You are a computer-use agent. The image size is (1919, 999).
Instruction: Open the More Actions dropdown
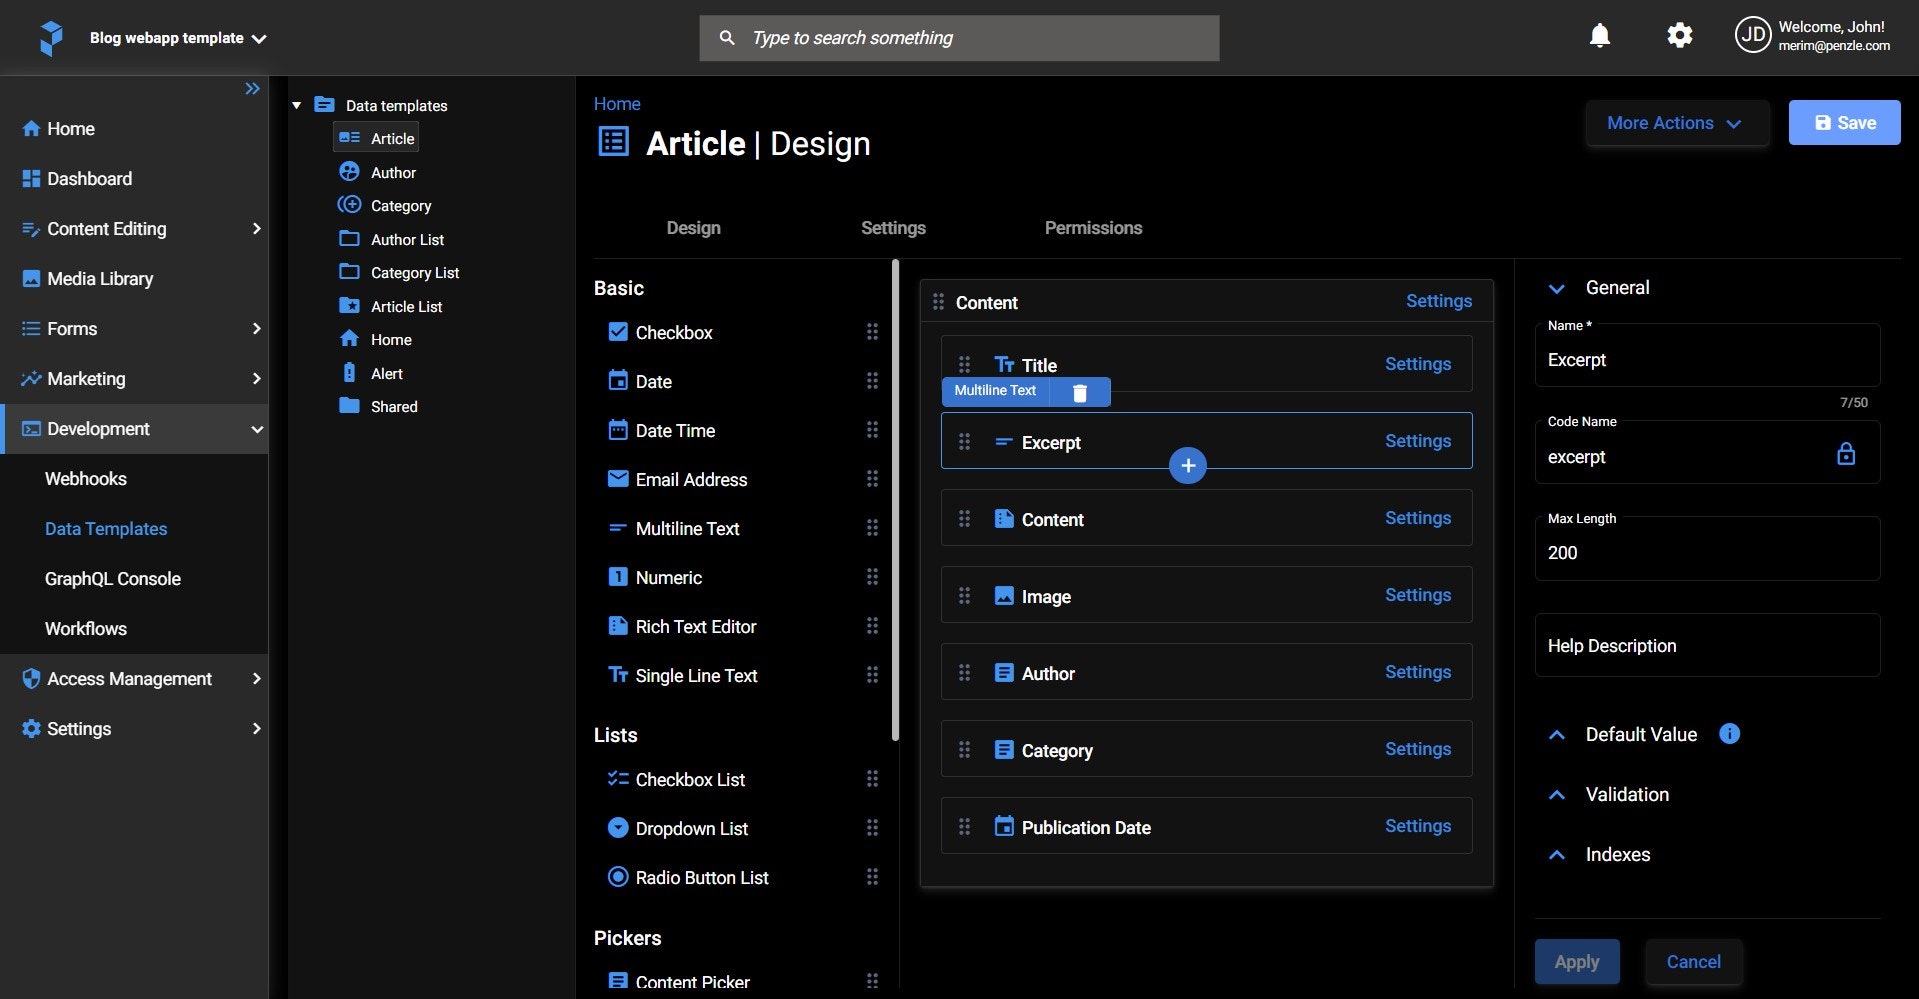coord(1677,123)
